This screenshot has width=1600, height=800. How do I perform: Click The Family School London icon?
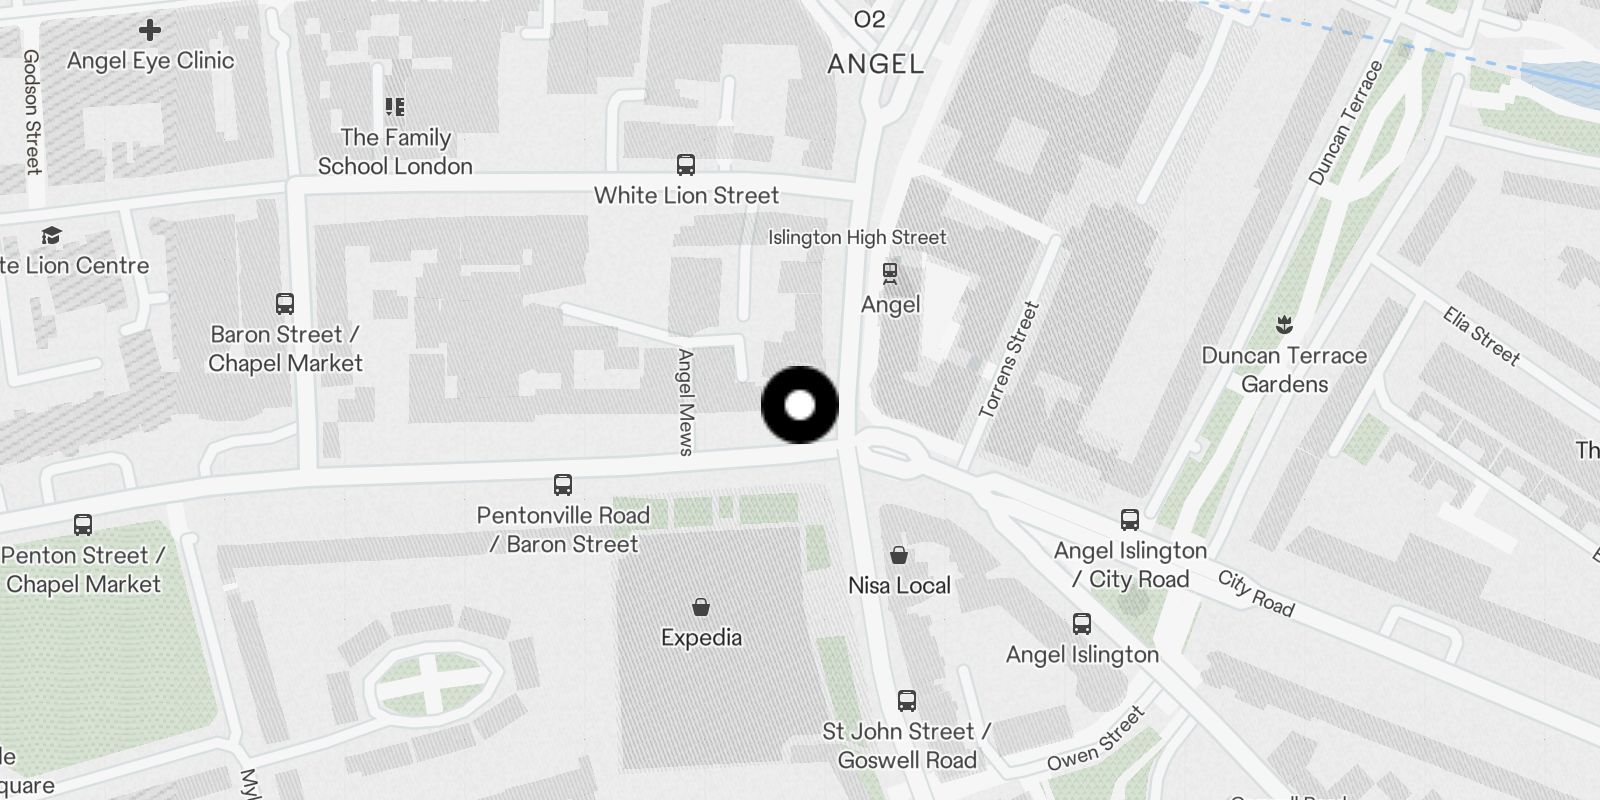(395, 106)
